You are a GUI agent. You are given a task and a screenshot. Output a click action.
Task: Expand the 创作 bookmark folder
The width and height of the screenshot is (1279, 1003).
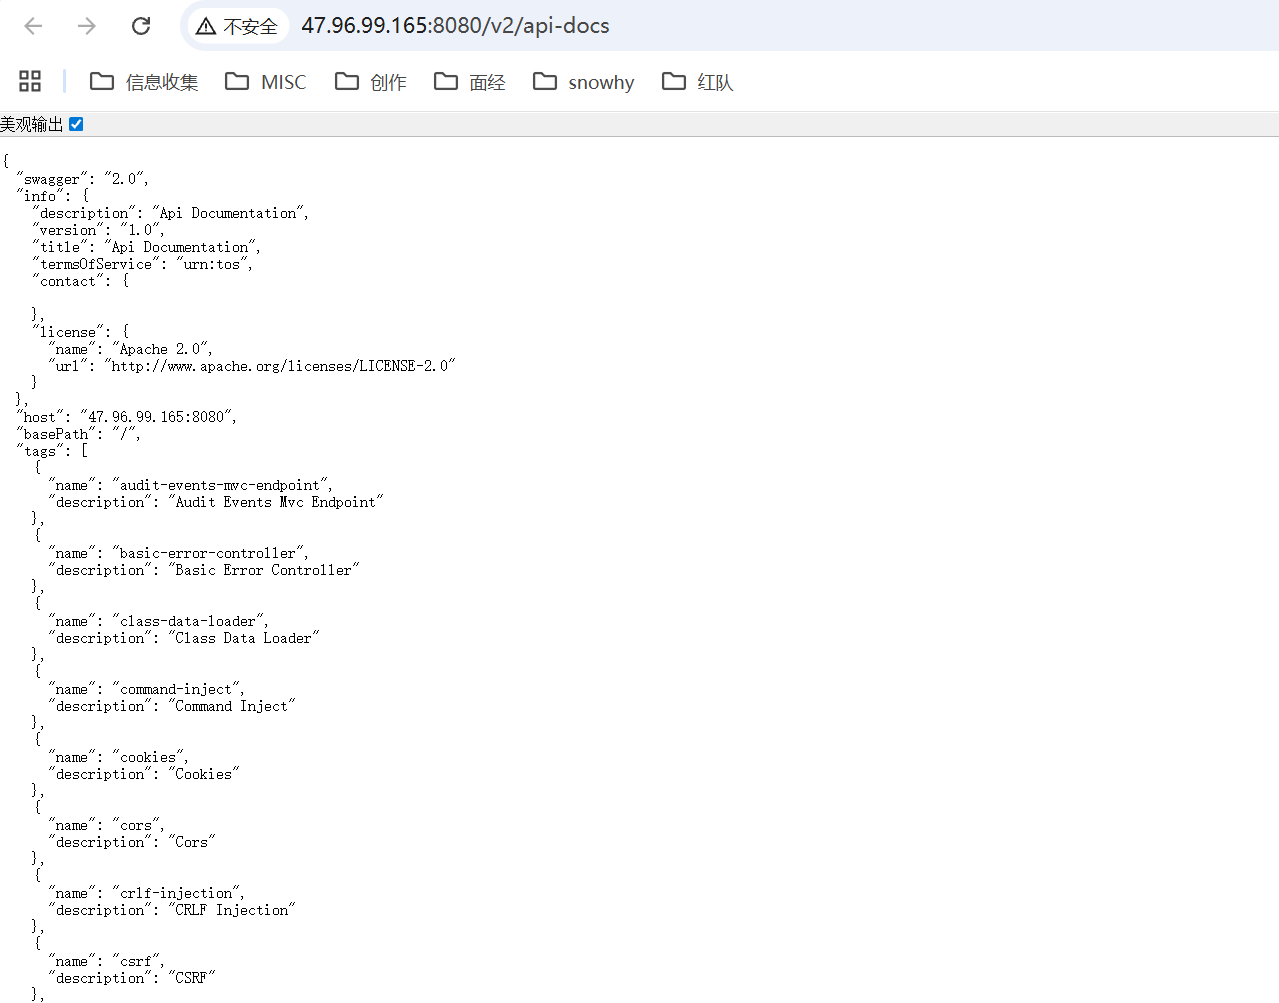point(371,82)
